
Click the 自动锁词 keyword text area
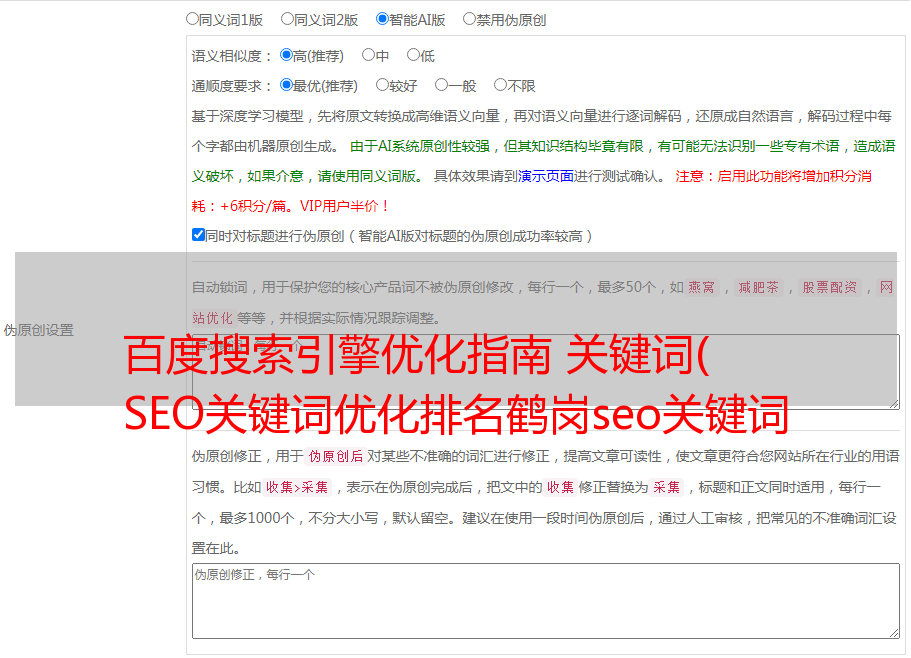coord(546,372)
